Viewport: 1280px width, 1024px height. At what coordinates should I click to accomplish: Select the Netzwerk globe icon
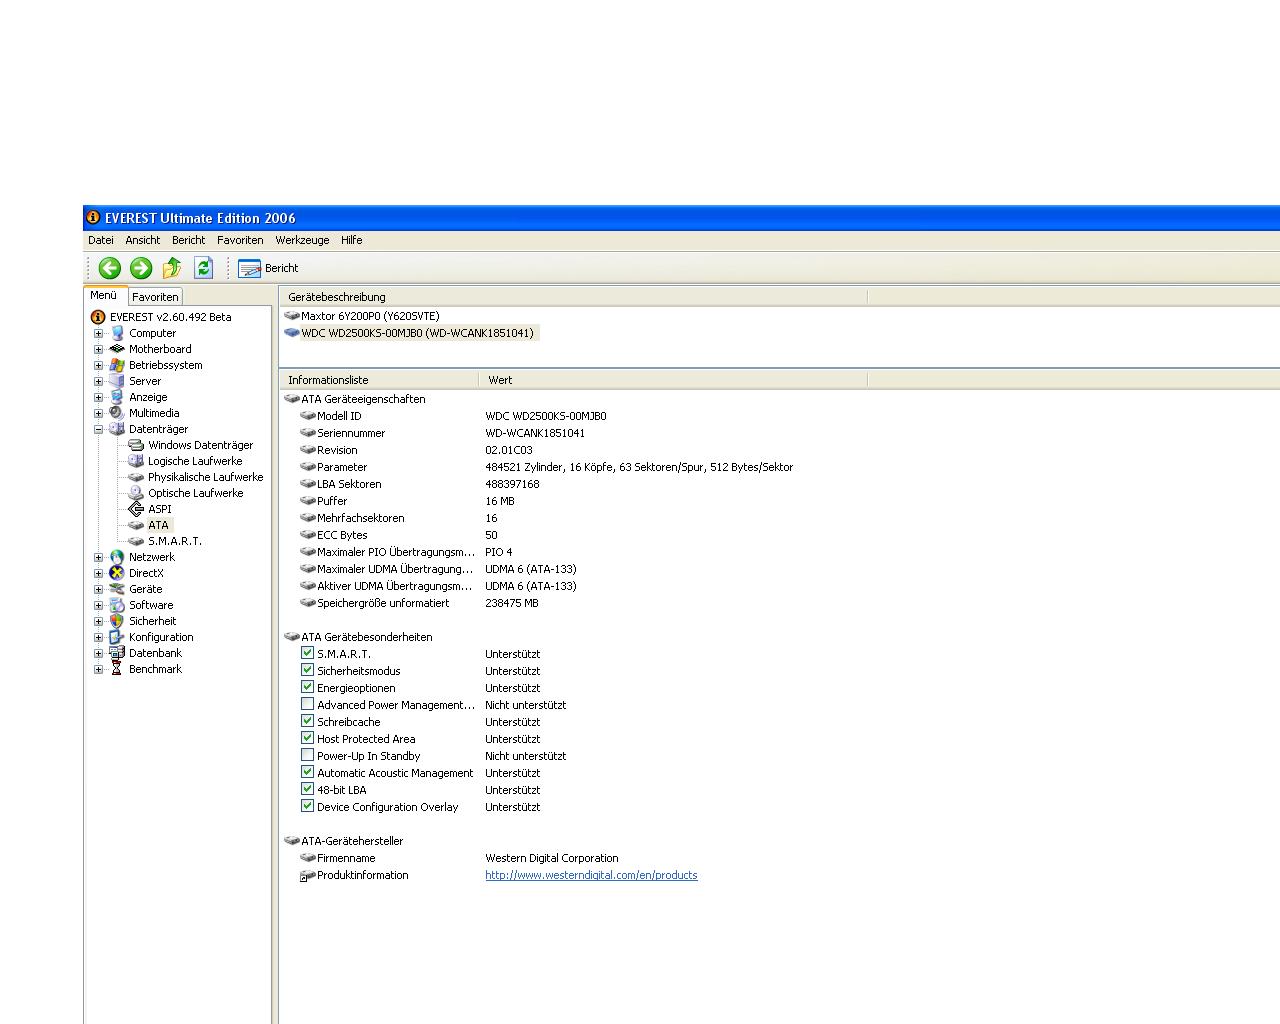(117, 557)
